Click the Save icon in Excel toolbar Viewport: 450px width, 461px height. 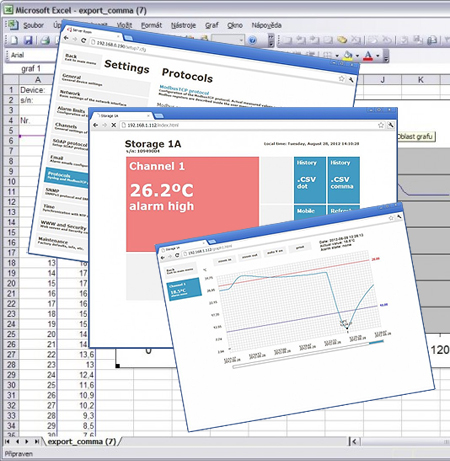click(28, 40)
